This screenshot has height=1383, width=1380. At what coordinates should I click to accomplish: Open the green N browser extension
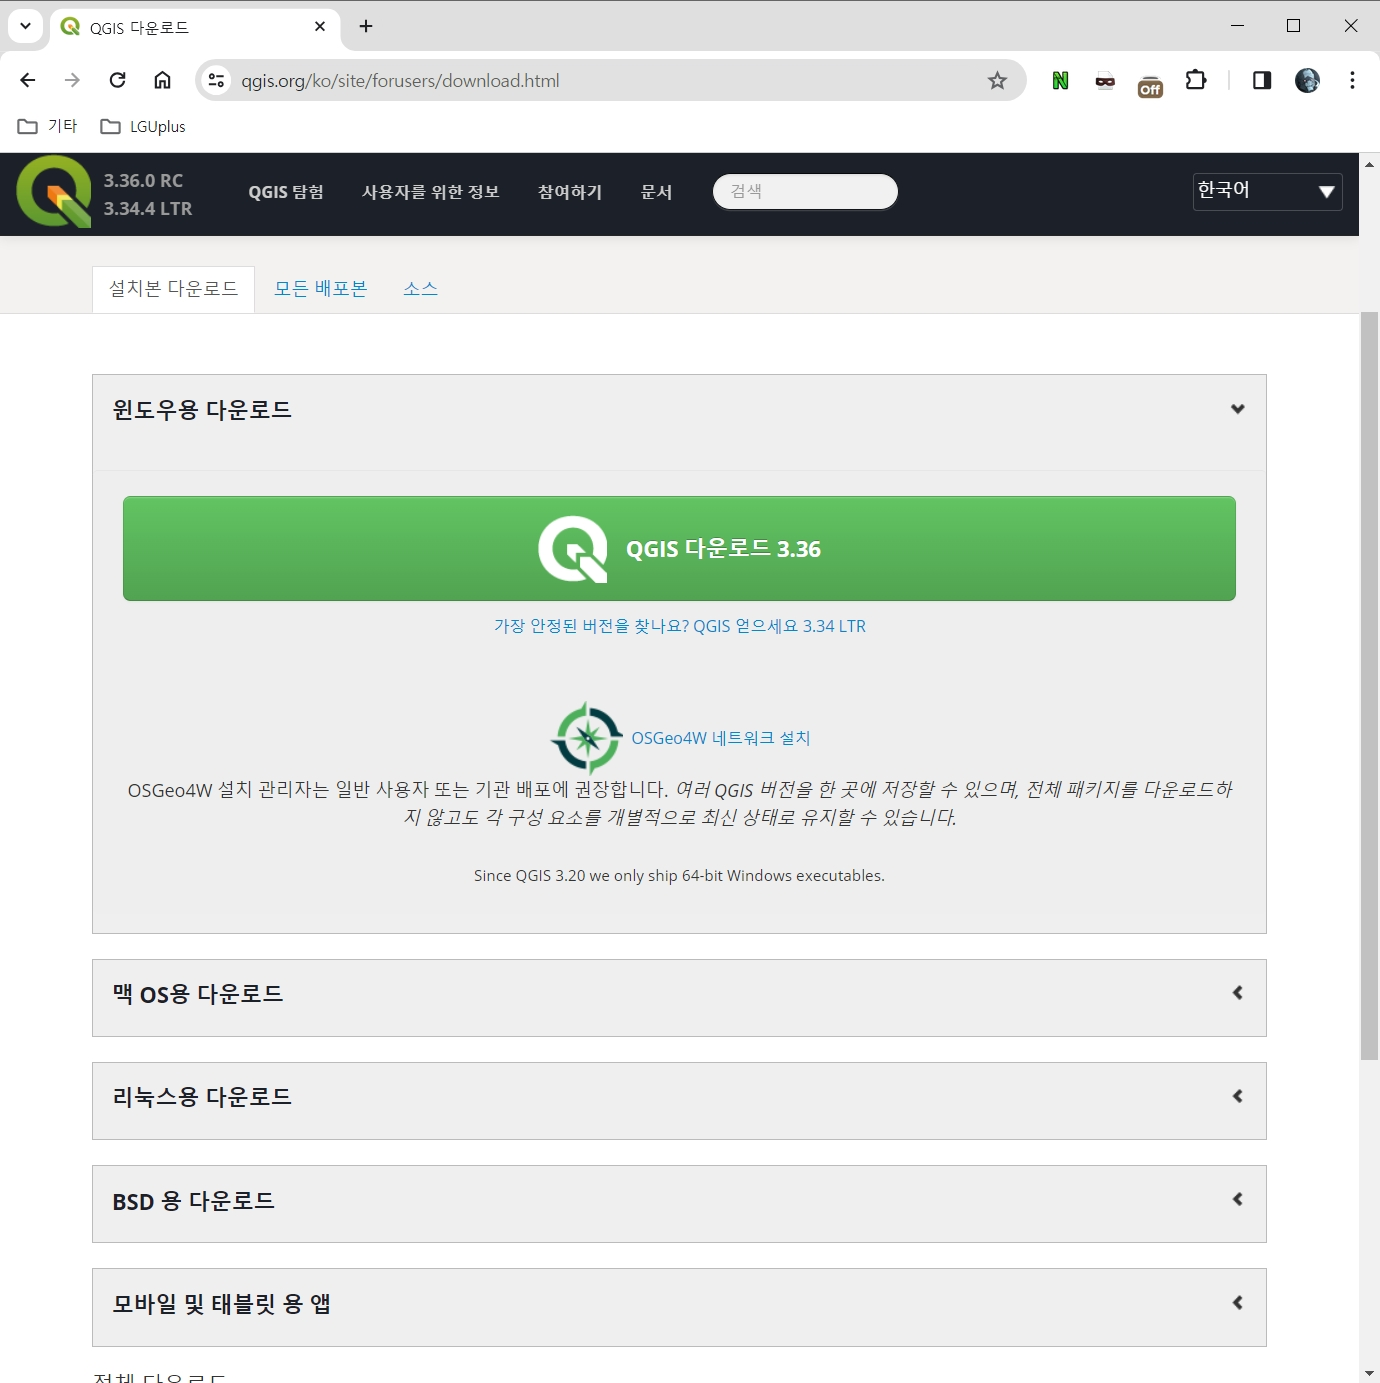[1060, 80]
